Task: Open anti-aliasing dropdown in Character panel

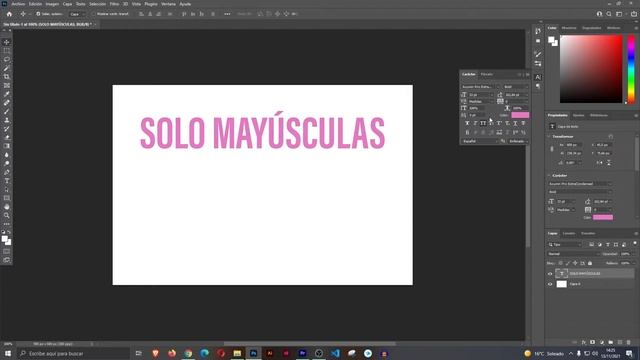Action: [x=518, y=141]
